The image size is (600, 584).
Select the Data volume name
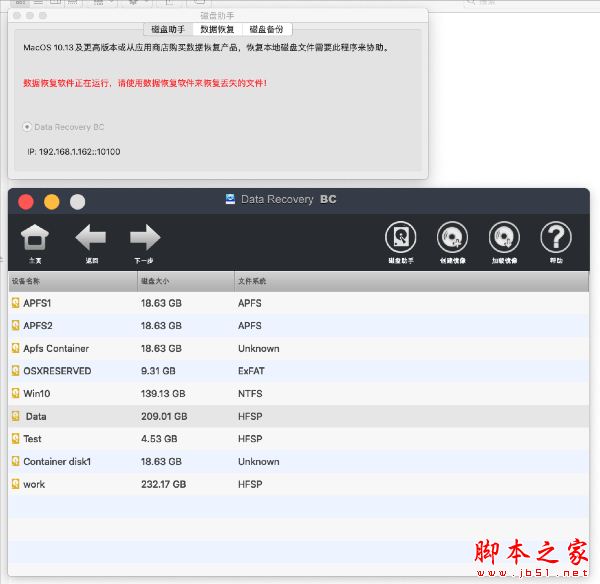pos(36,416)
